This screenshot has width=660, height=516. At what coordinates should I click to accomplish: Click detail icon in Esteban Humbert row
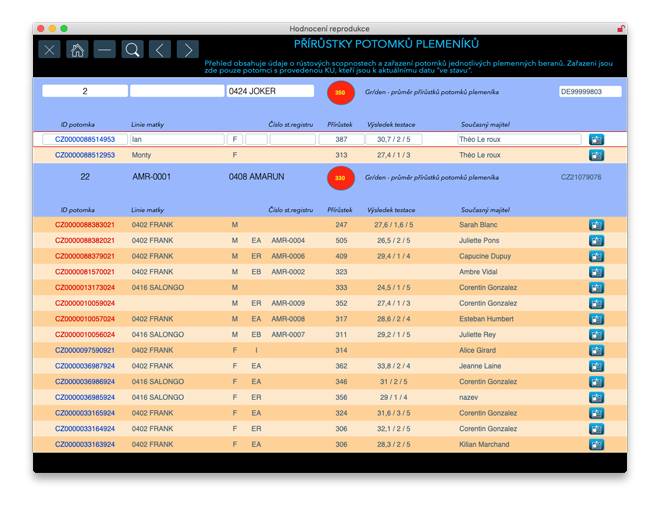597,319
